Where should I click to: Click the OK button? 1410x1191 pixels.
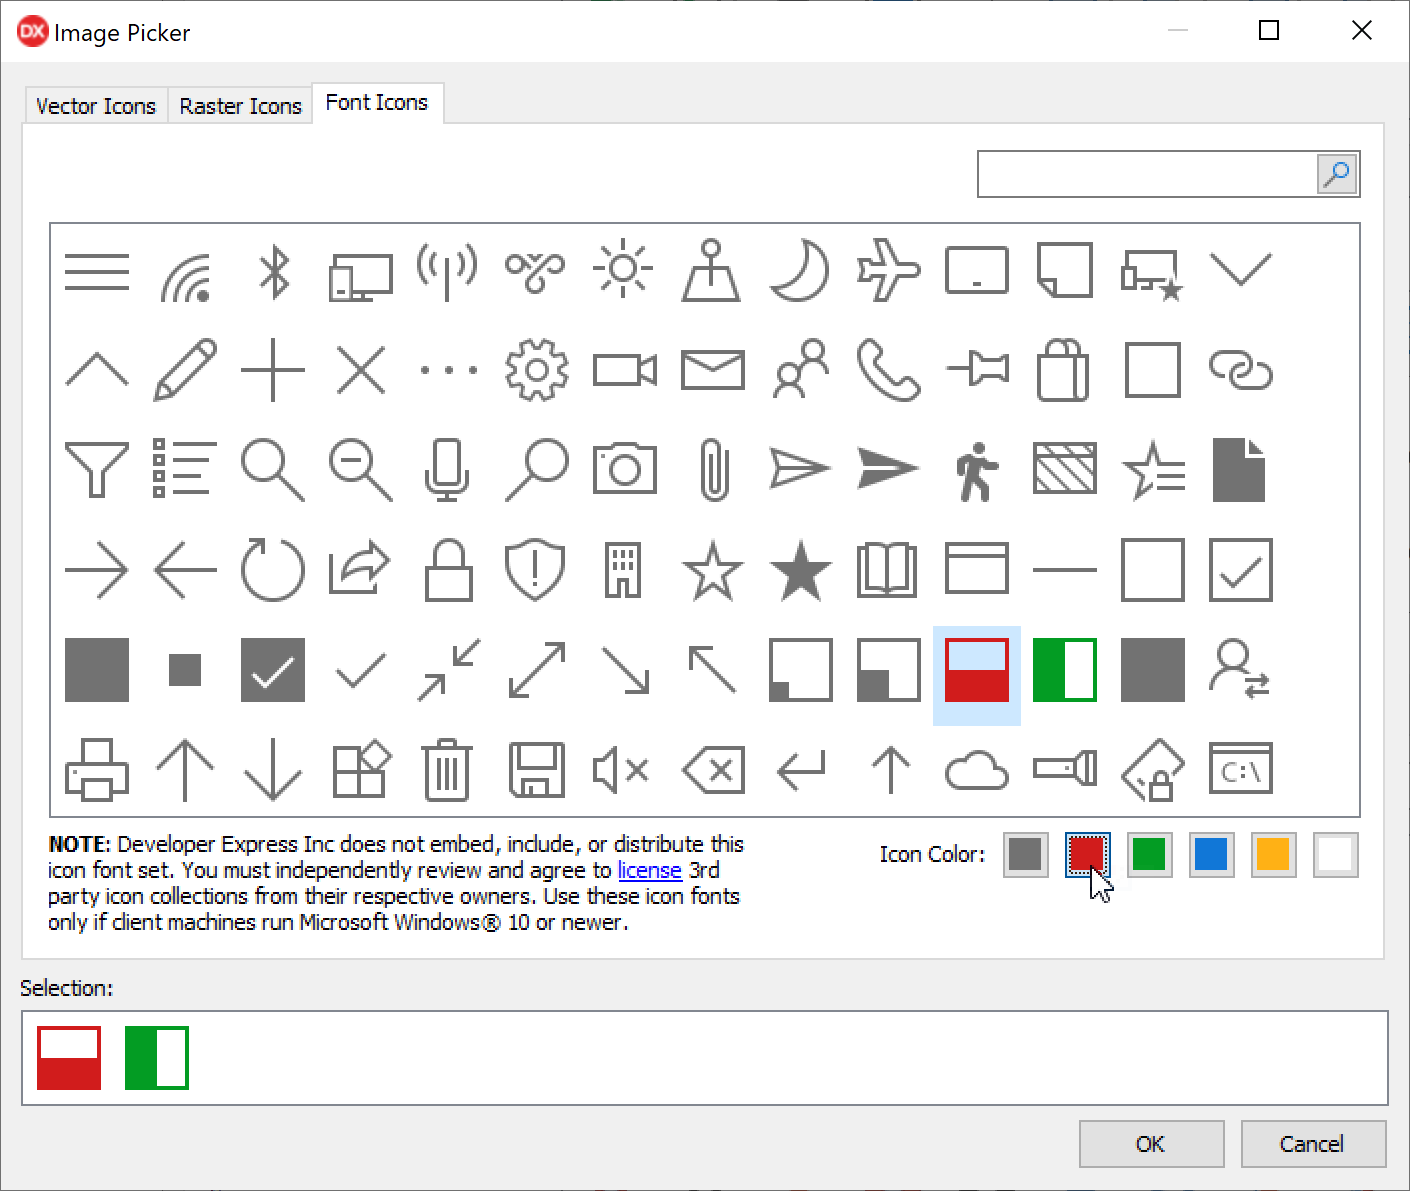coord(1151,1144)
